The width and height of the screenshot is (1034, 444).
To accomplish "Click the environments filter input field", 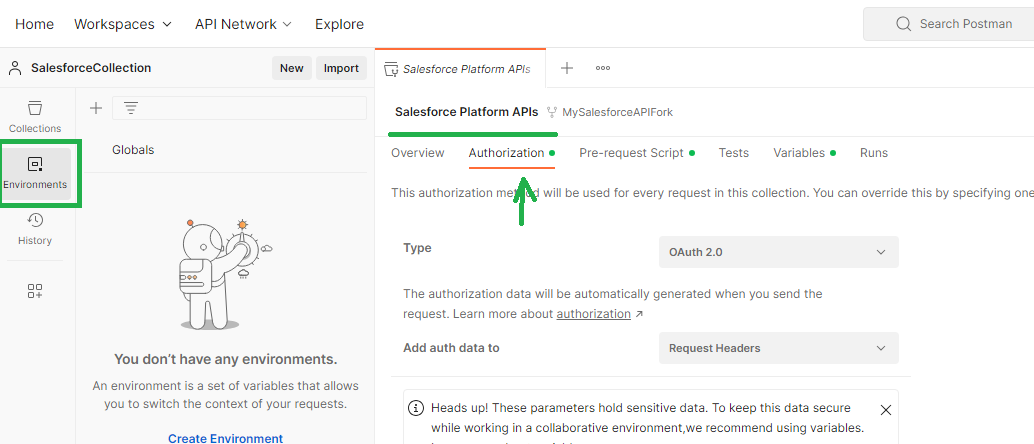I will (239, 108).
